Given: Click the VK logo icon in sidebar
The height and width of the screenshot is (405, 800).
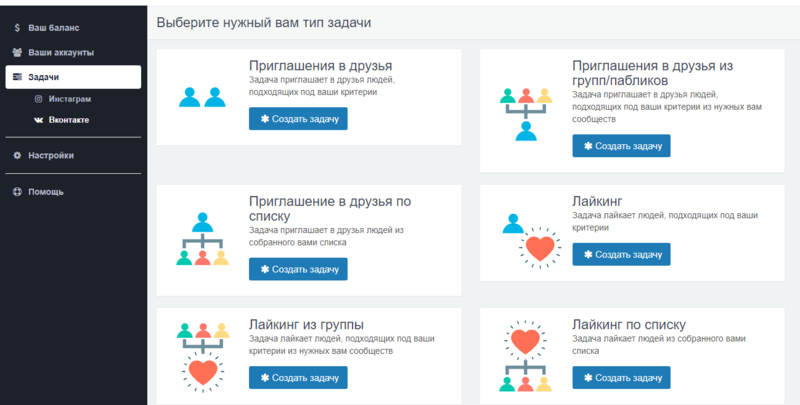Looking at the screenshot, I should tap(38, 119).
